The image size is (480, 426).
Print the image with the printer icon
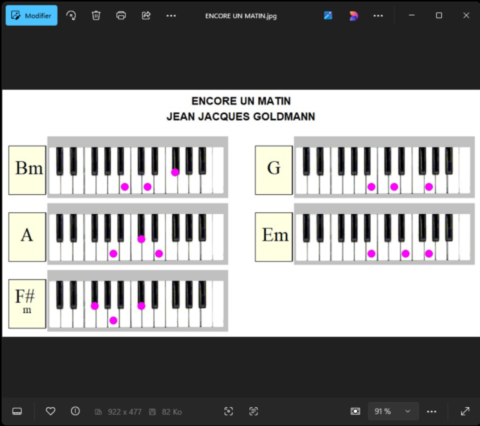click(x=121, y=15)
